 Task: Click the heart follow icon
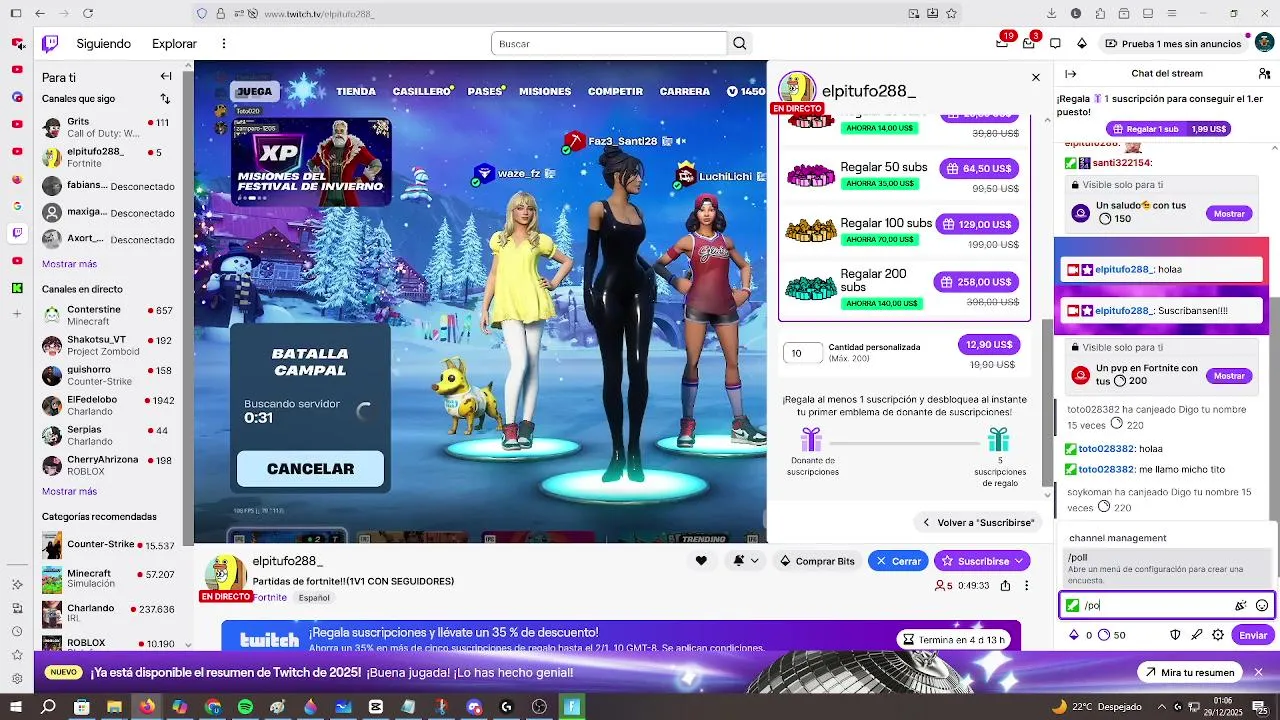[701, 561]
